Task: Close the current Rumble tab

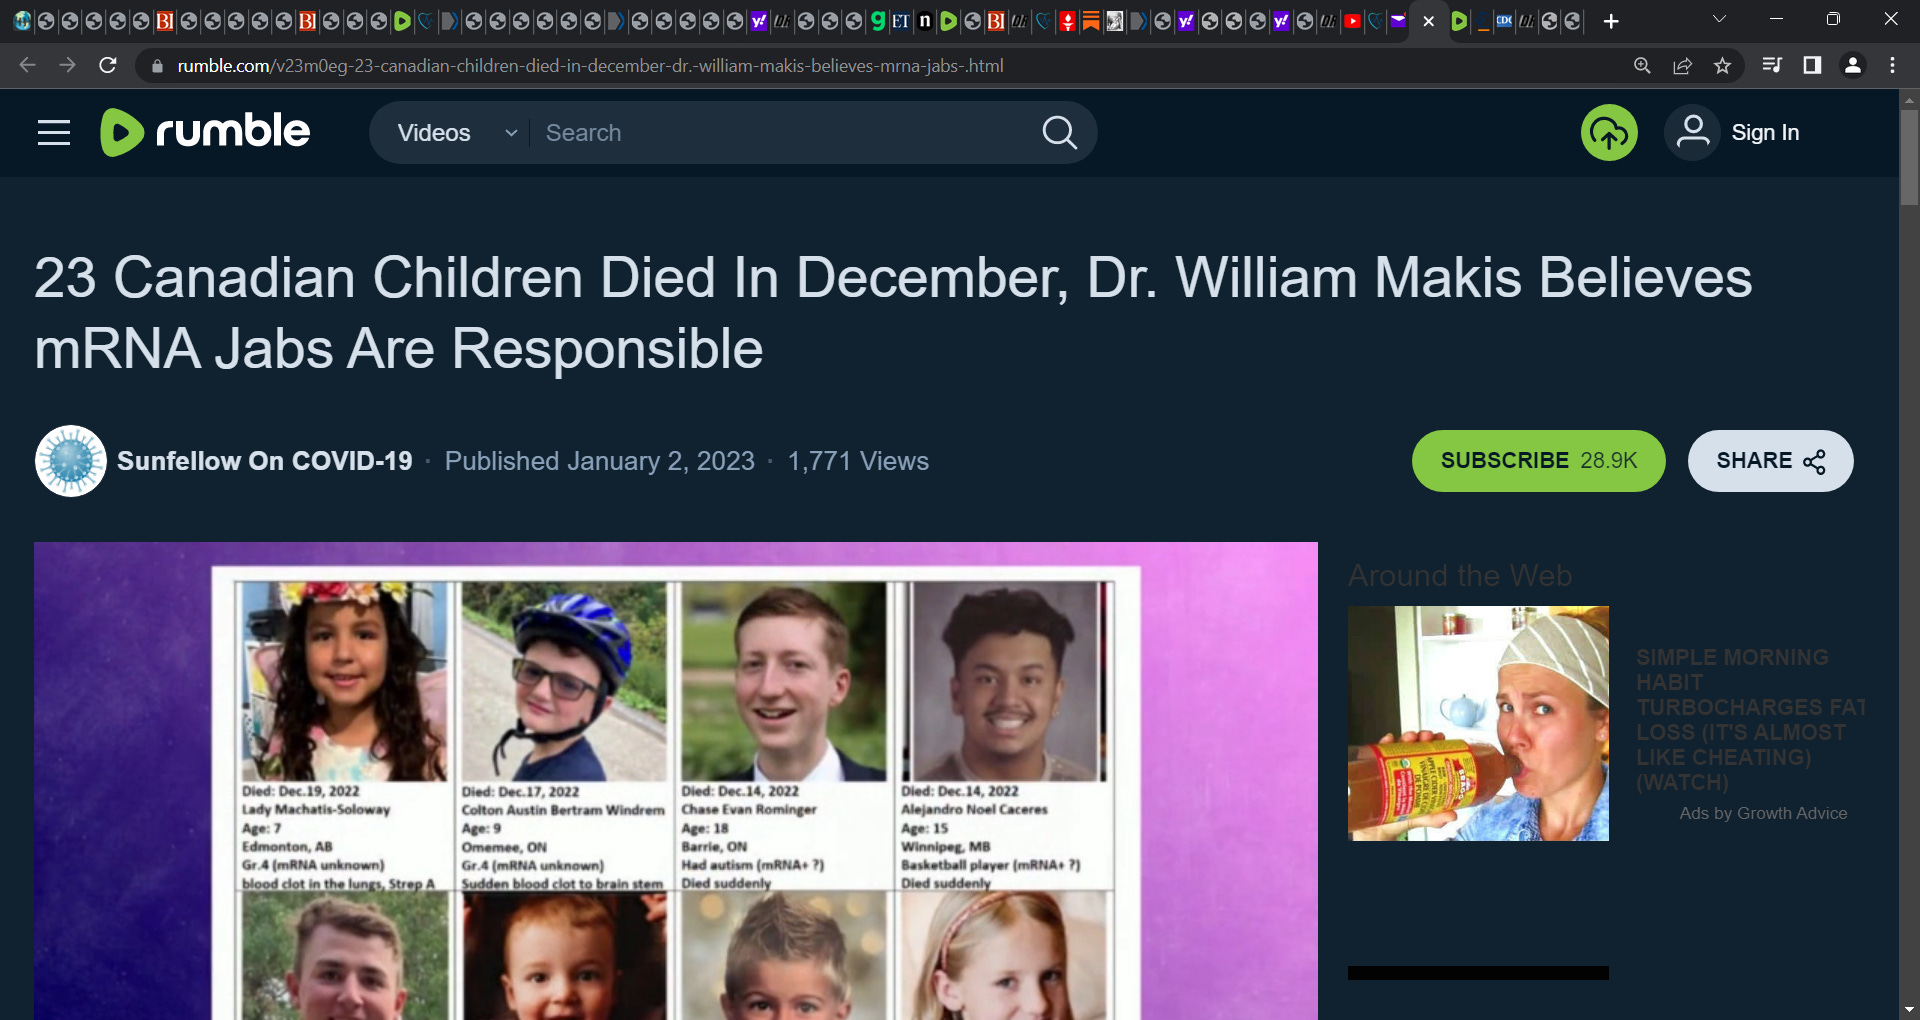Action: point(1428,21)
